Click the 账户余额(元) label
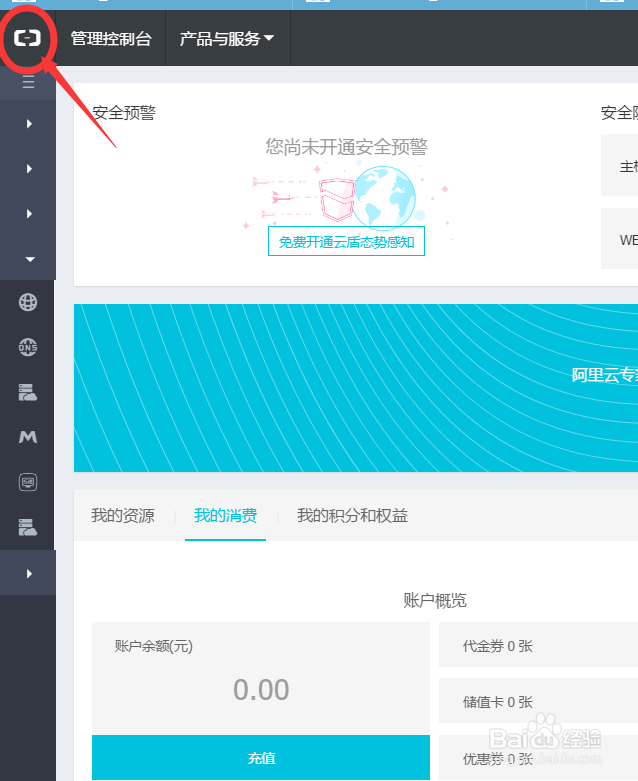Image resolution: width=638 pixels, height=781 pixels. tap(153, 646)
